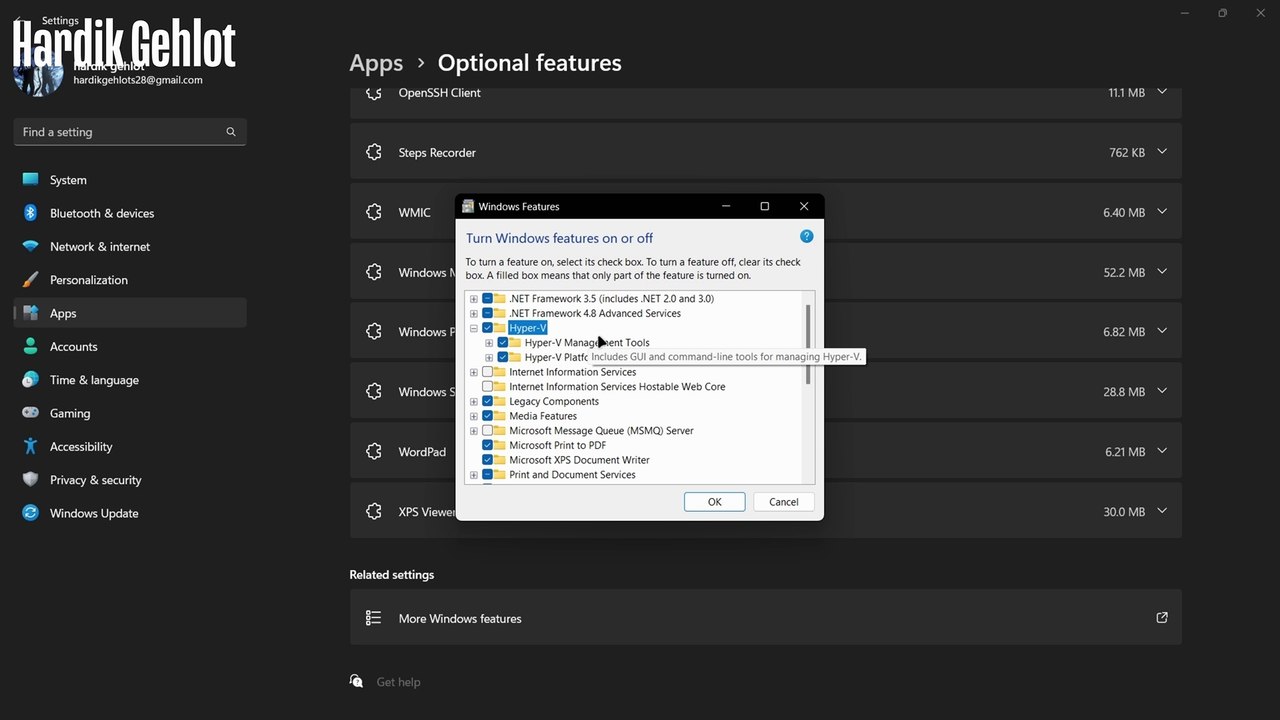Select Privacy & security in the sidebar

coord(130,480)
